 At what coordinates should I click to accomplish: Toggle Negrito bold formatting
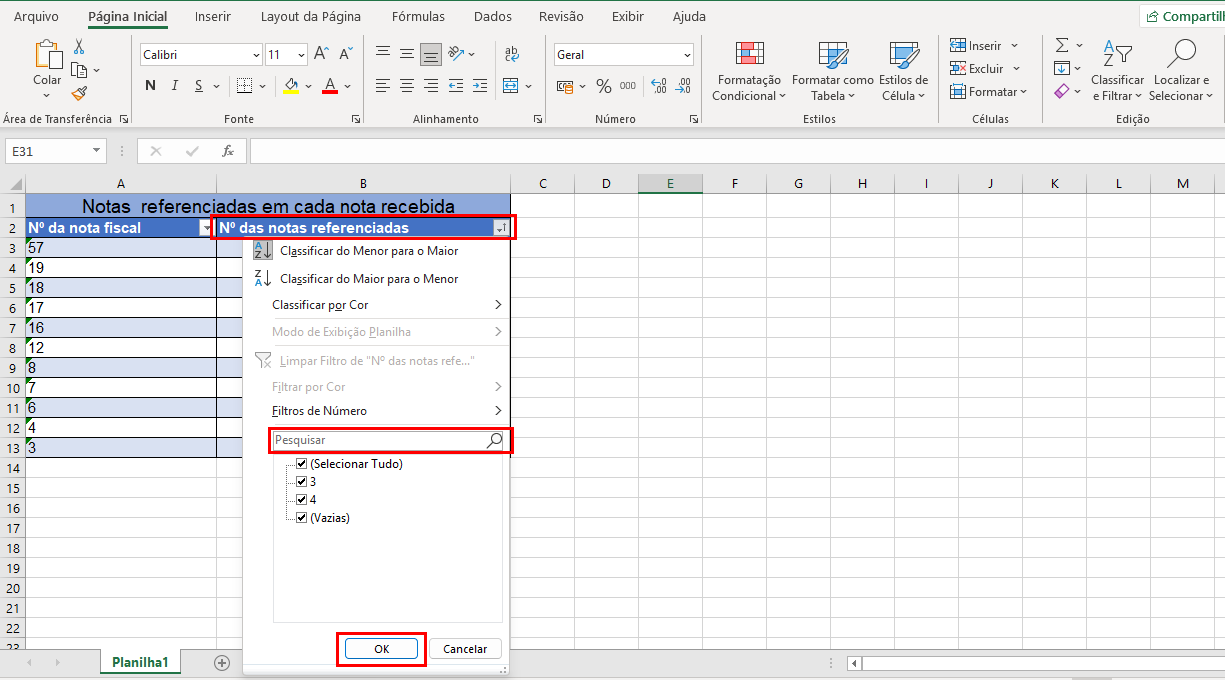pyautogui.click(x=151, y=85)
